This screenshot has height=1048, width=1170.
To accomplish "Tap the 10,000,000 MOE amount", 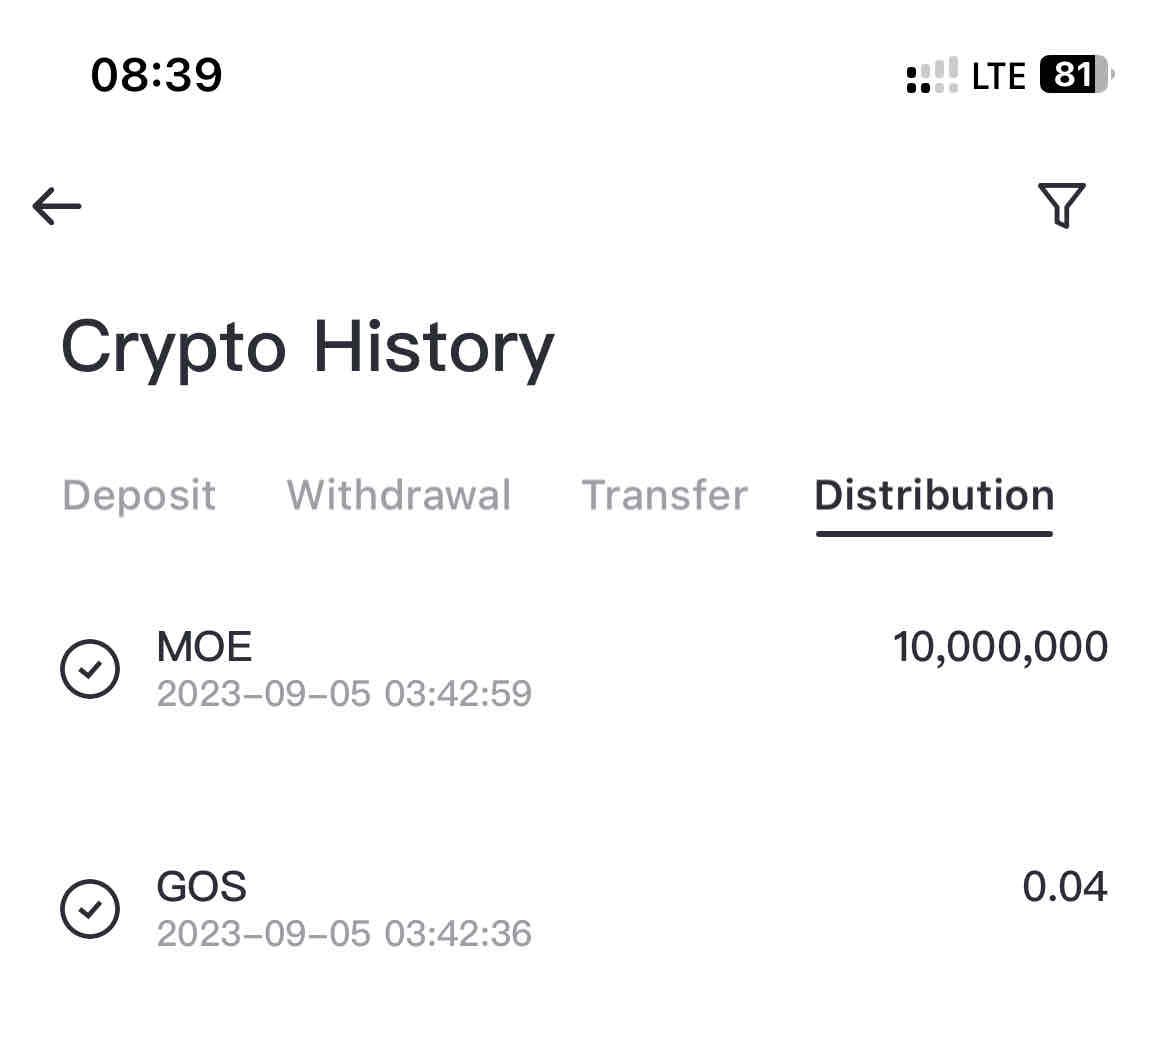I will click(1000, 647).
